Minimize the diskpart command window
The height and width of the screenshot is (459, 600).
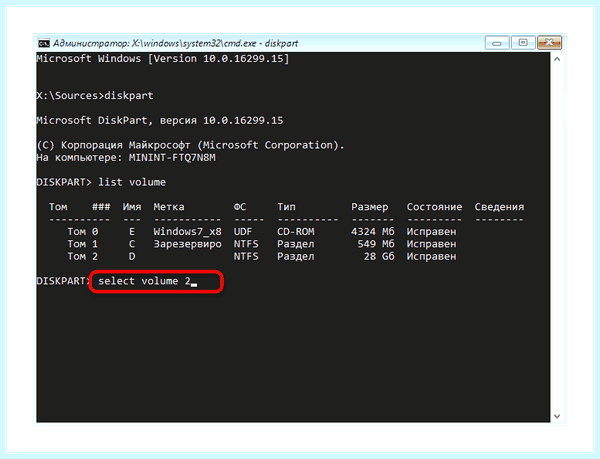(497, 43)
